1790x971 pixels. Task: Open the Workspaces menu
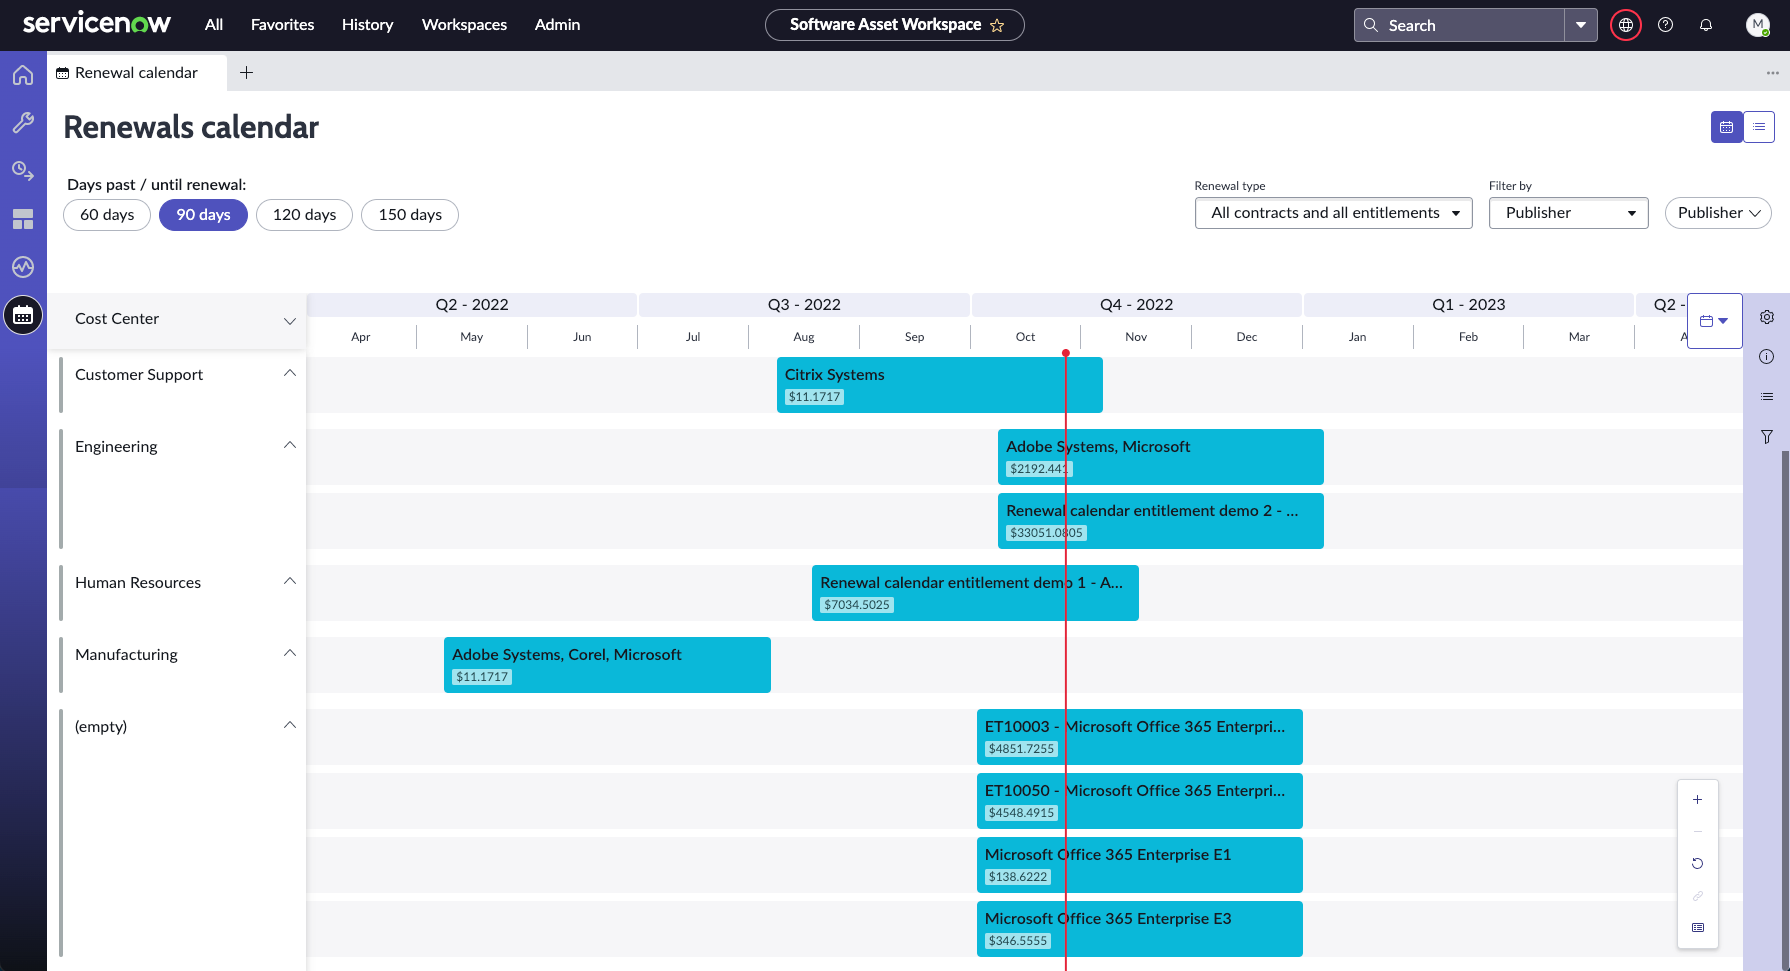point(464,25)
